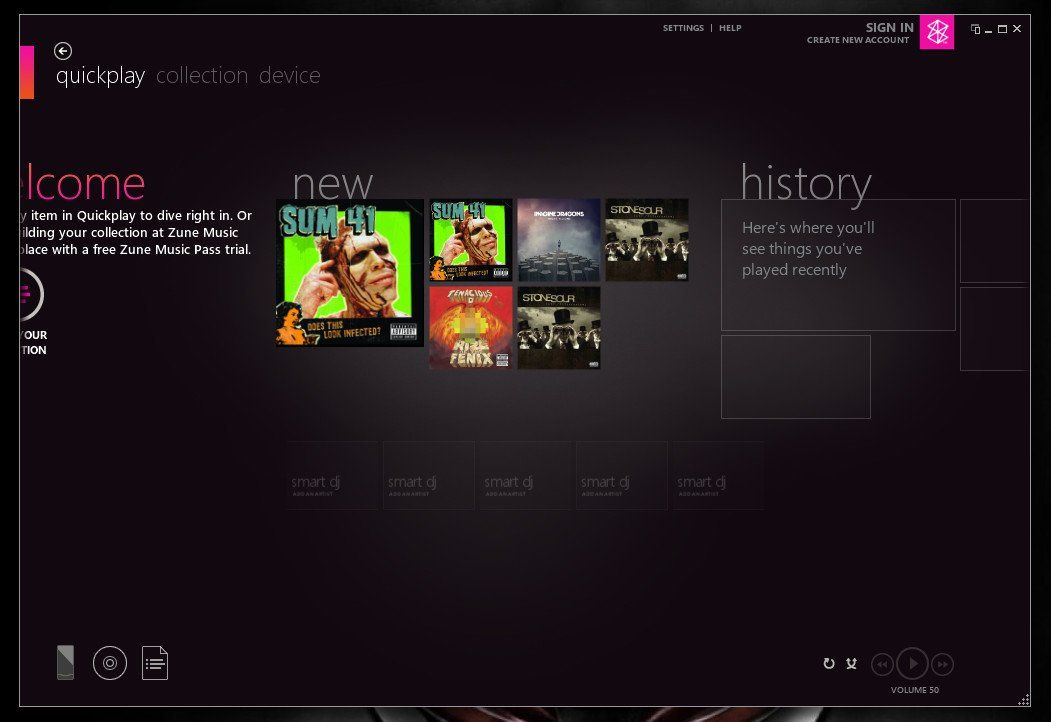
Task: Click the first smart dj tile
Action: tap(332, 475)
